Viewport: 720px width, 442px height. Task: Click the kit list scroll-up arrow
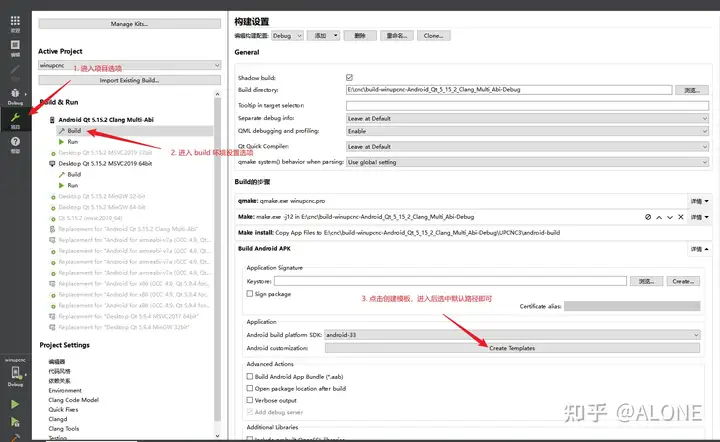(218, 94)
